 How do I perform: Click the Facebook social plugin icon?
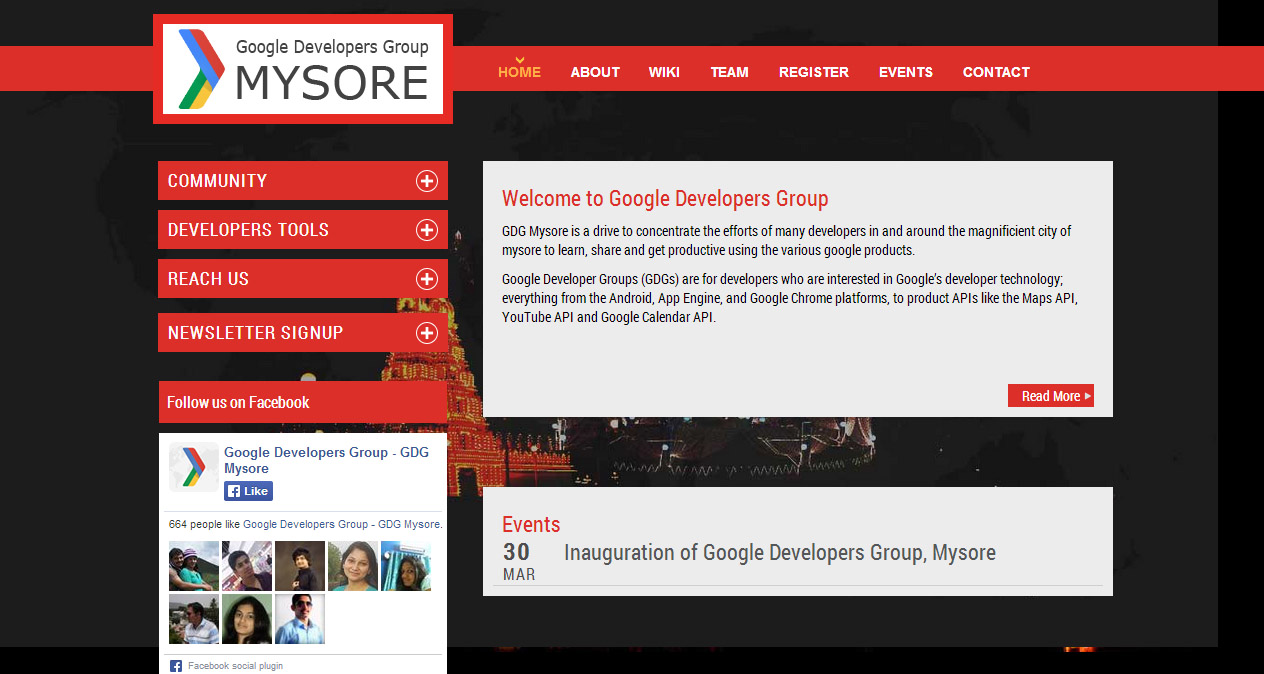(176, 666)
